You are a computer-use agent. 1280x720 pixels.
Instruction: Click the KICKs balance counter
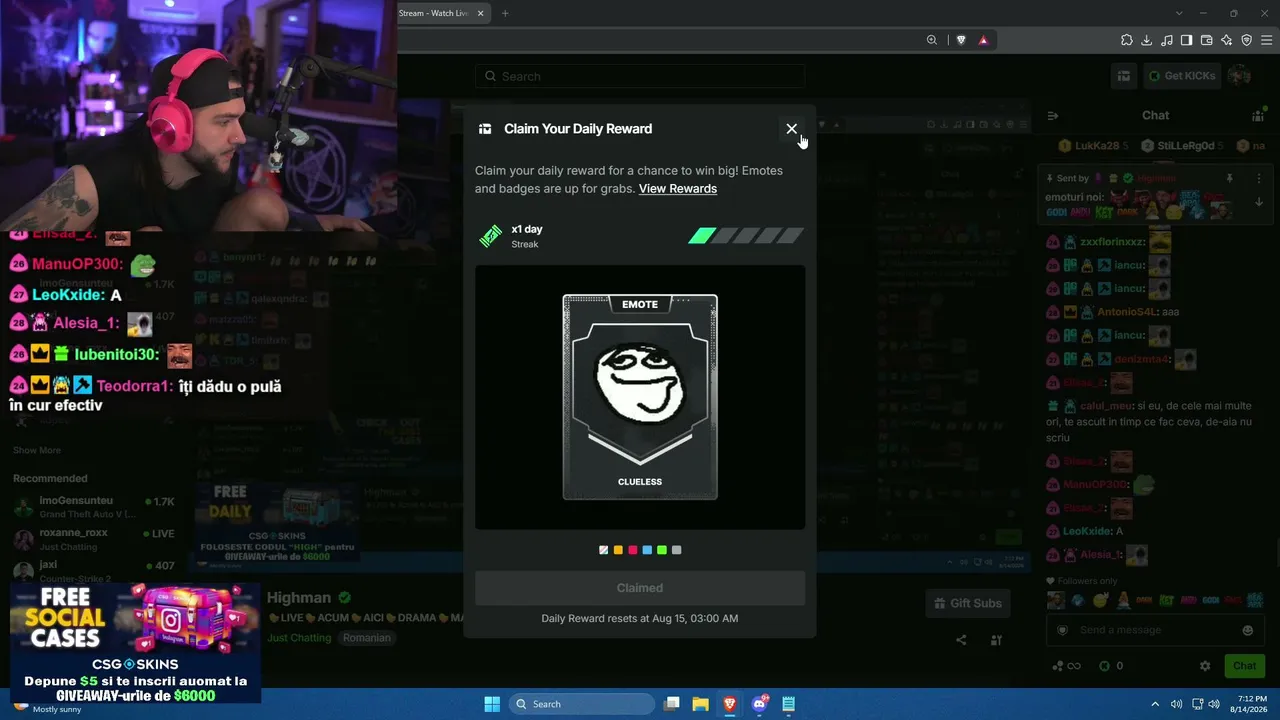(x=1111, y=666)
